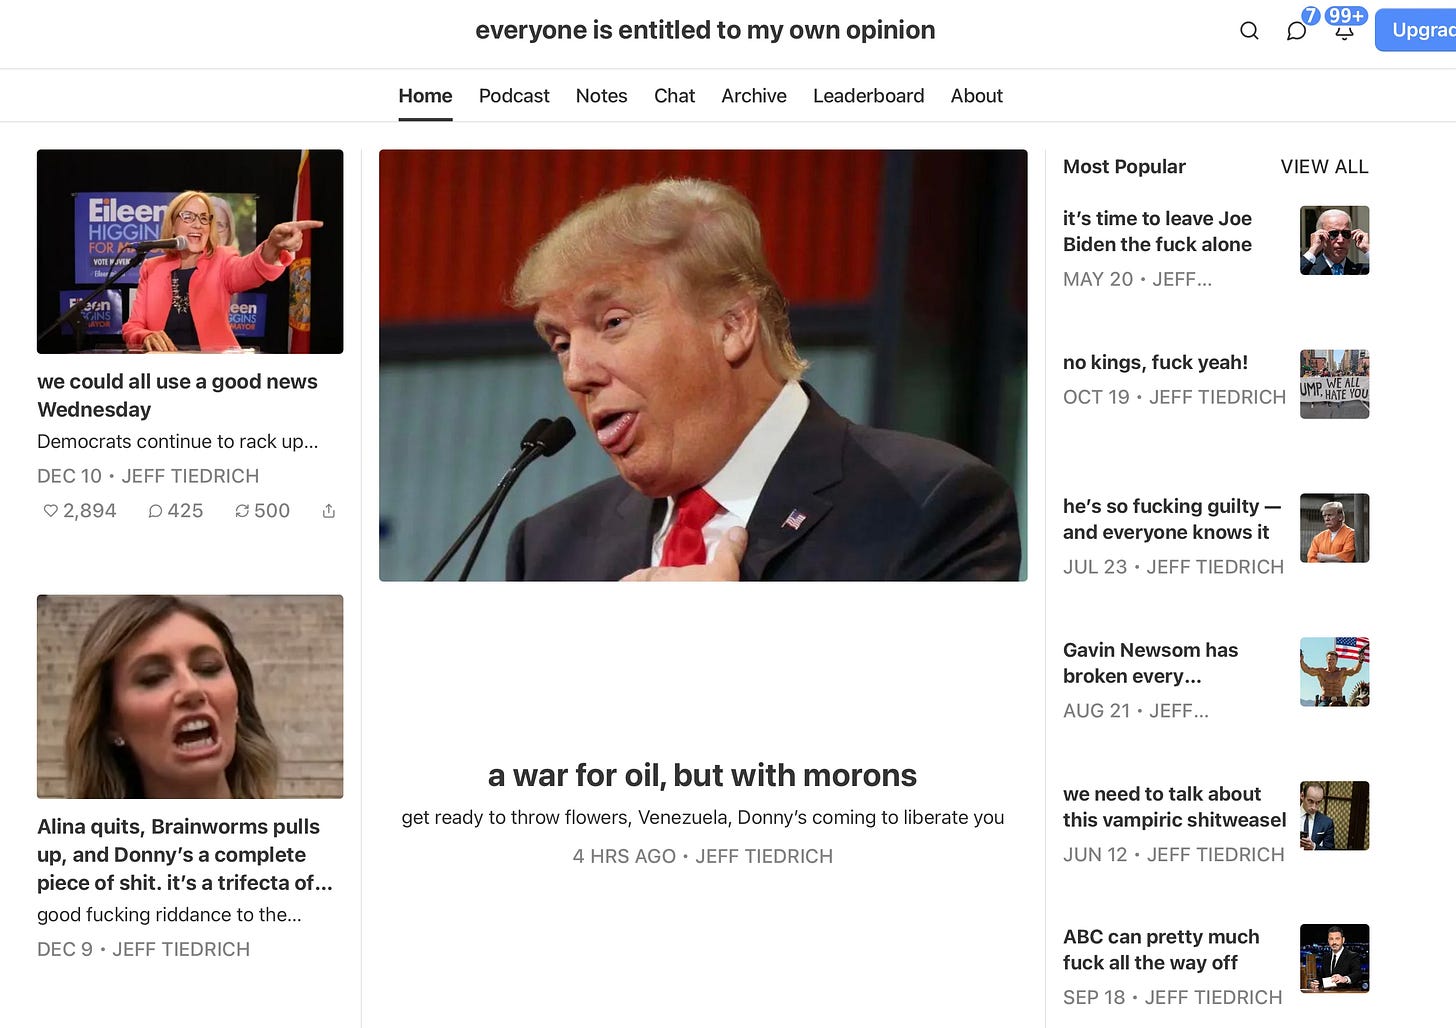Like the good news Wednesday post
The image size is (1456, 1028).
80,511
